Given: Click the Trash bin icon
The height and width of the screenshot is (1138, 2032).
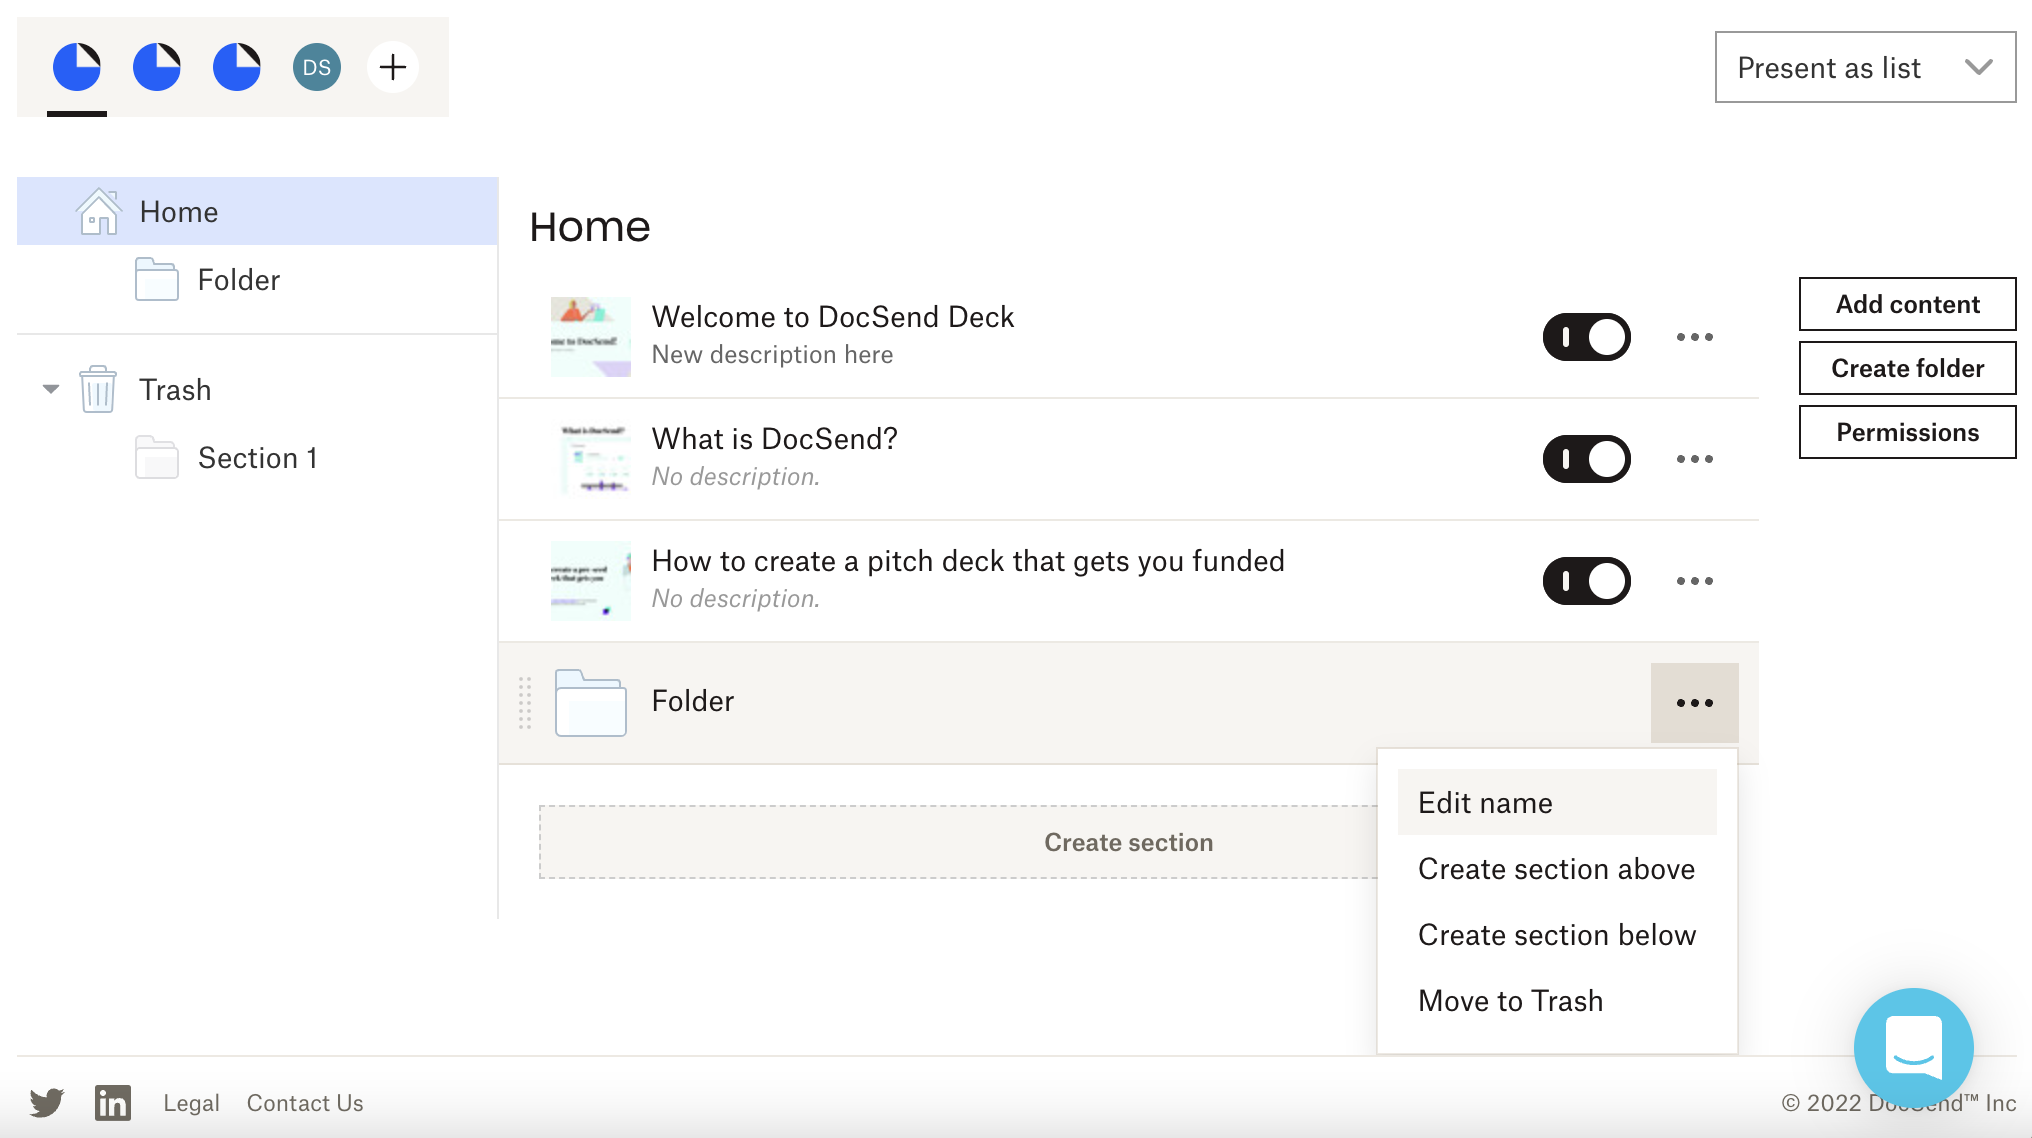Looking at the screenshot, I should (x=98, y=389).
